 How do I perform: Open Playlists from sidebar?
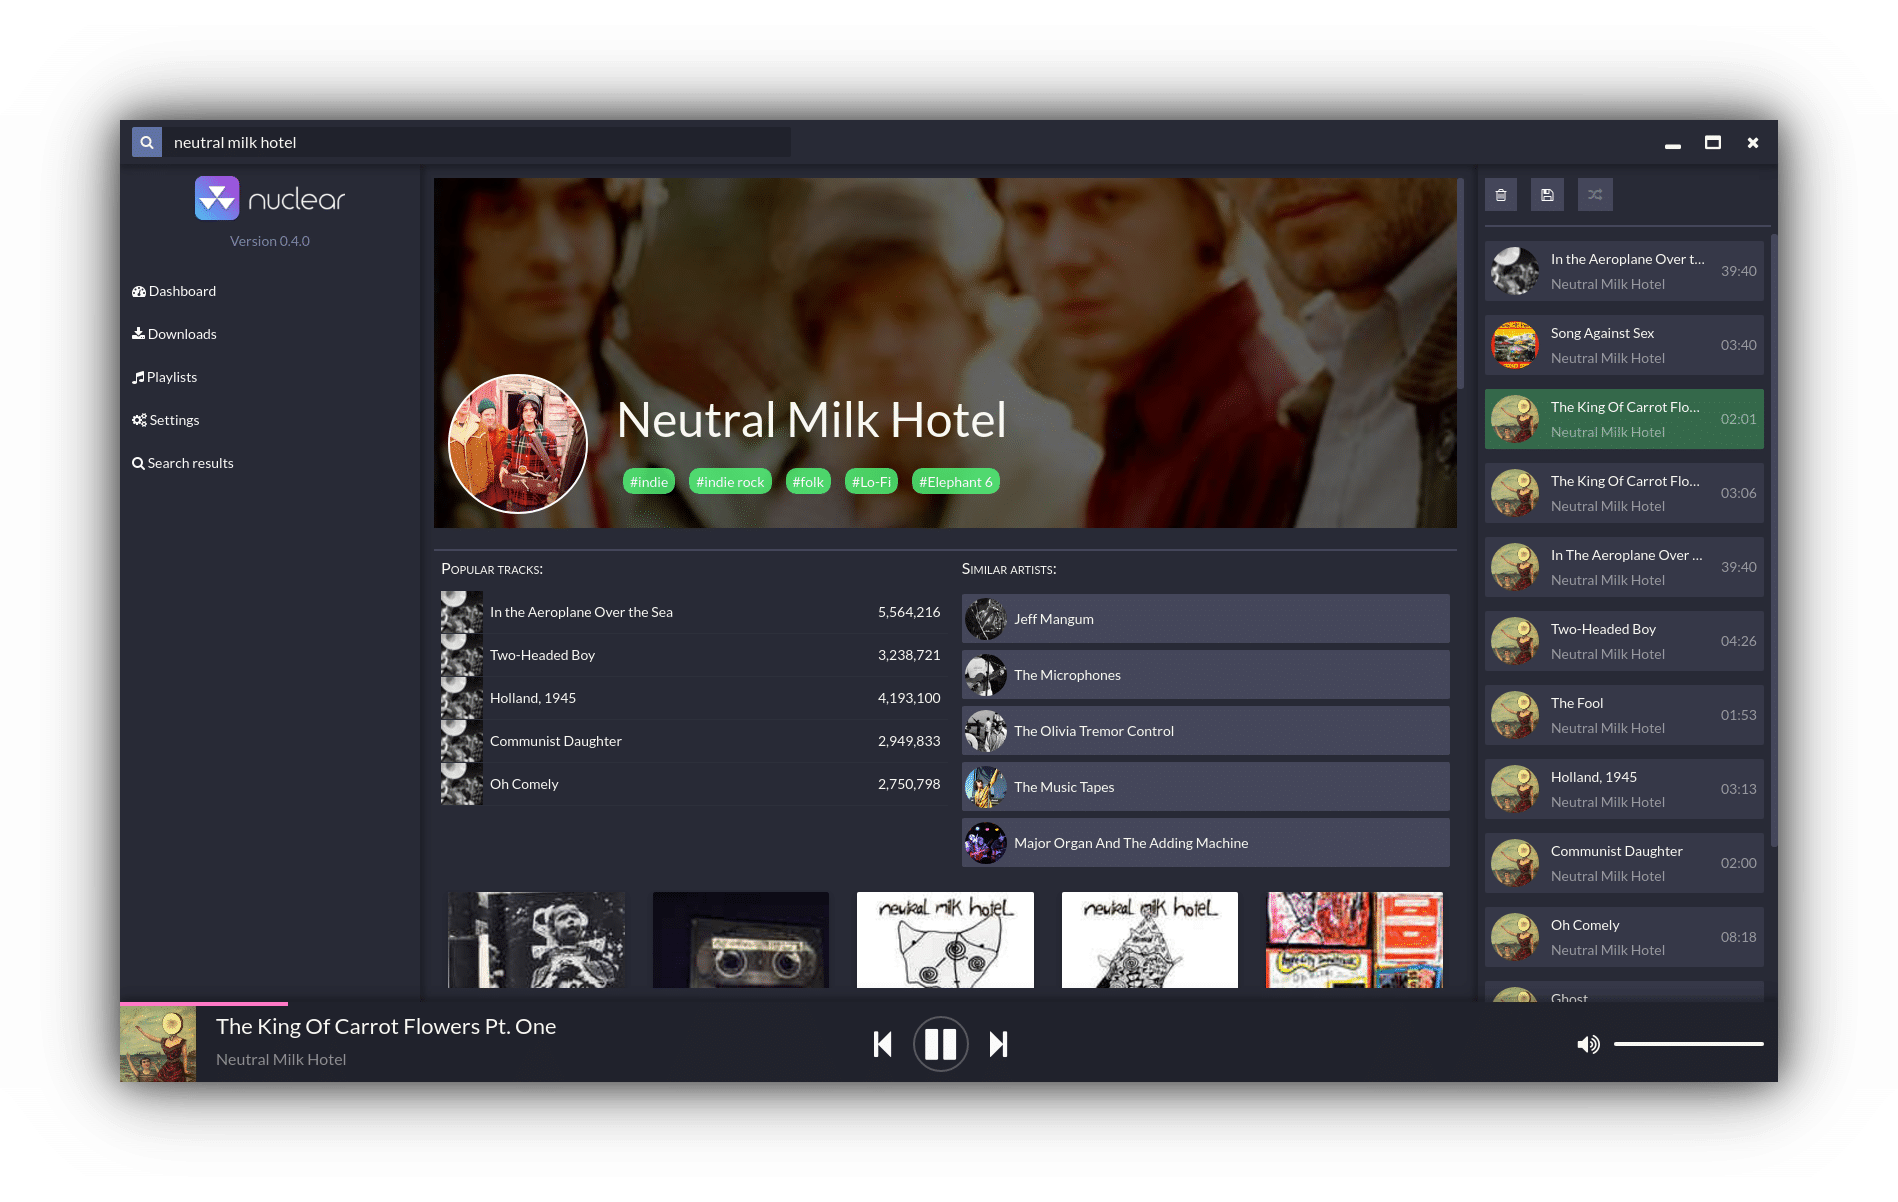[165, 377]
